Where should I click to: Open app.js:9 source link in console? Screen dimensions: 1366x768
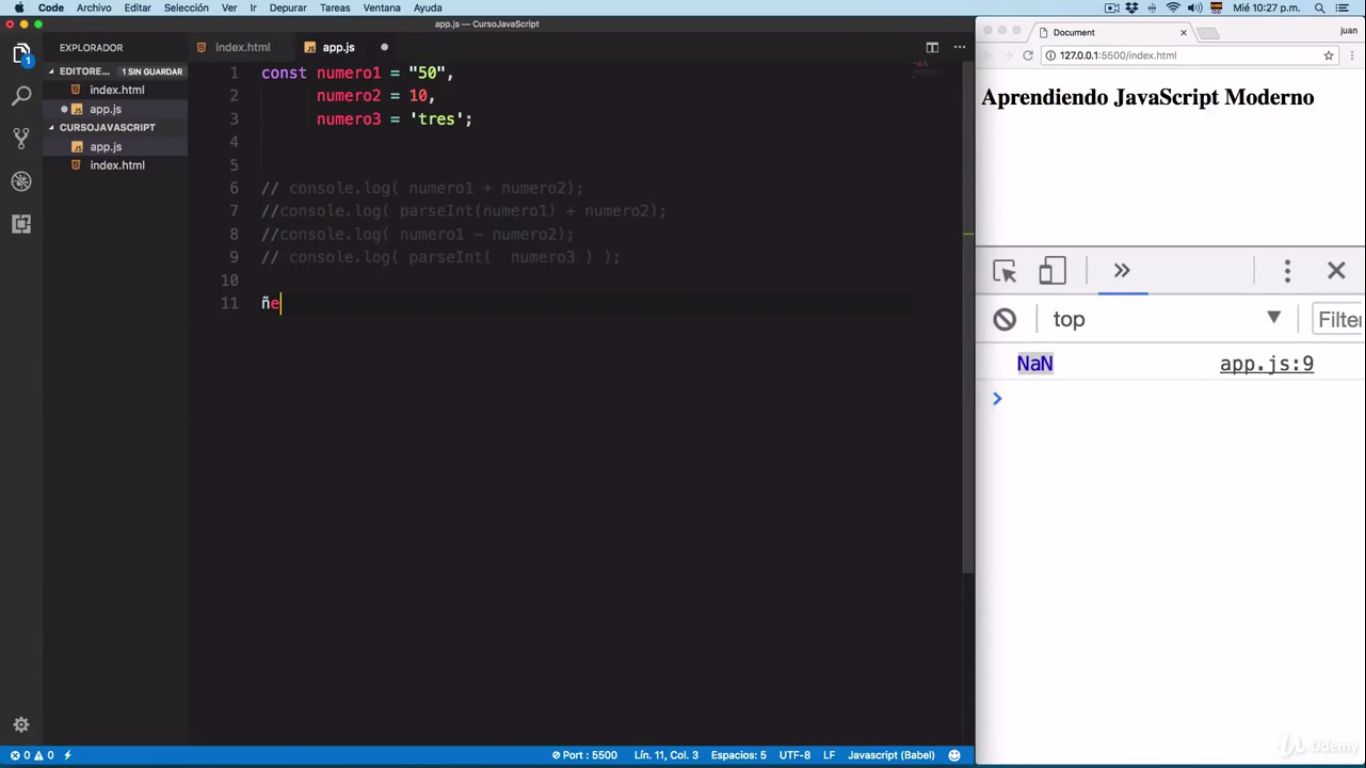(1266, 363)
